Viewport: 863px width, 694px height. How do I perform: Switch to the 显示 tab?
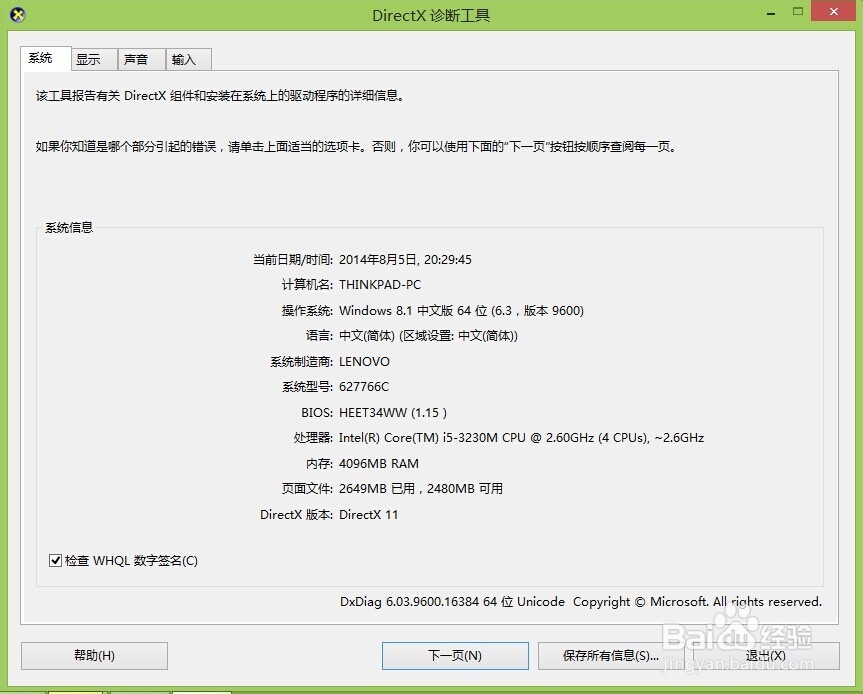click(94, 59)
